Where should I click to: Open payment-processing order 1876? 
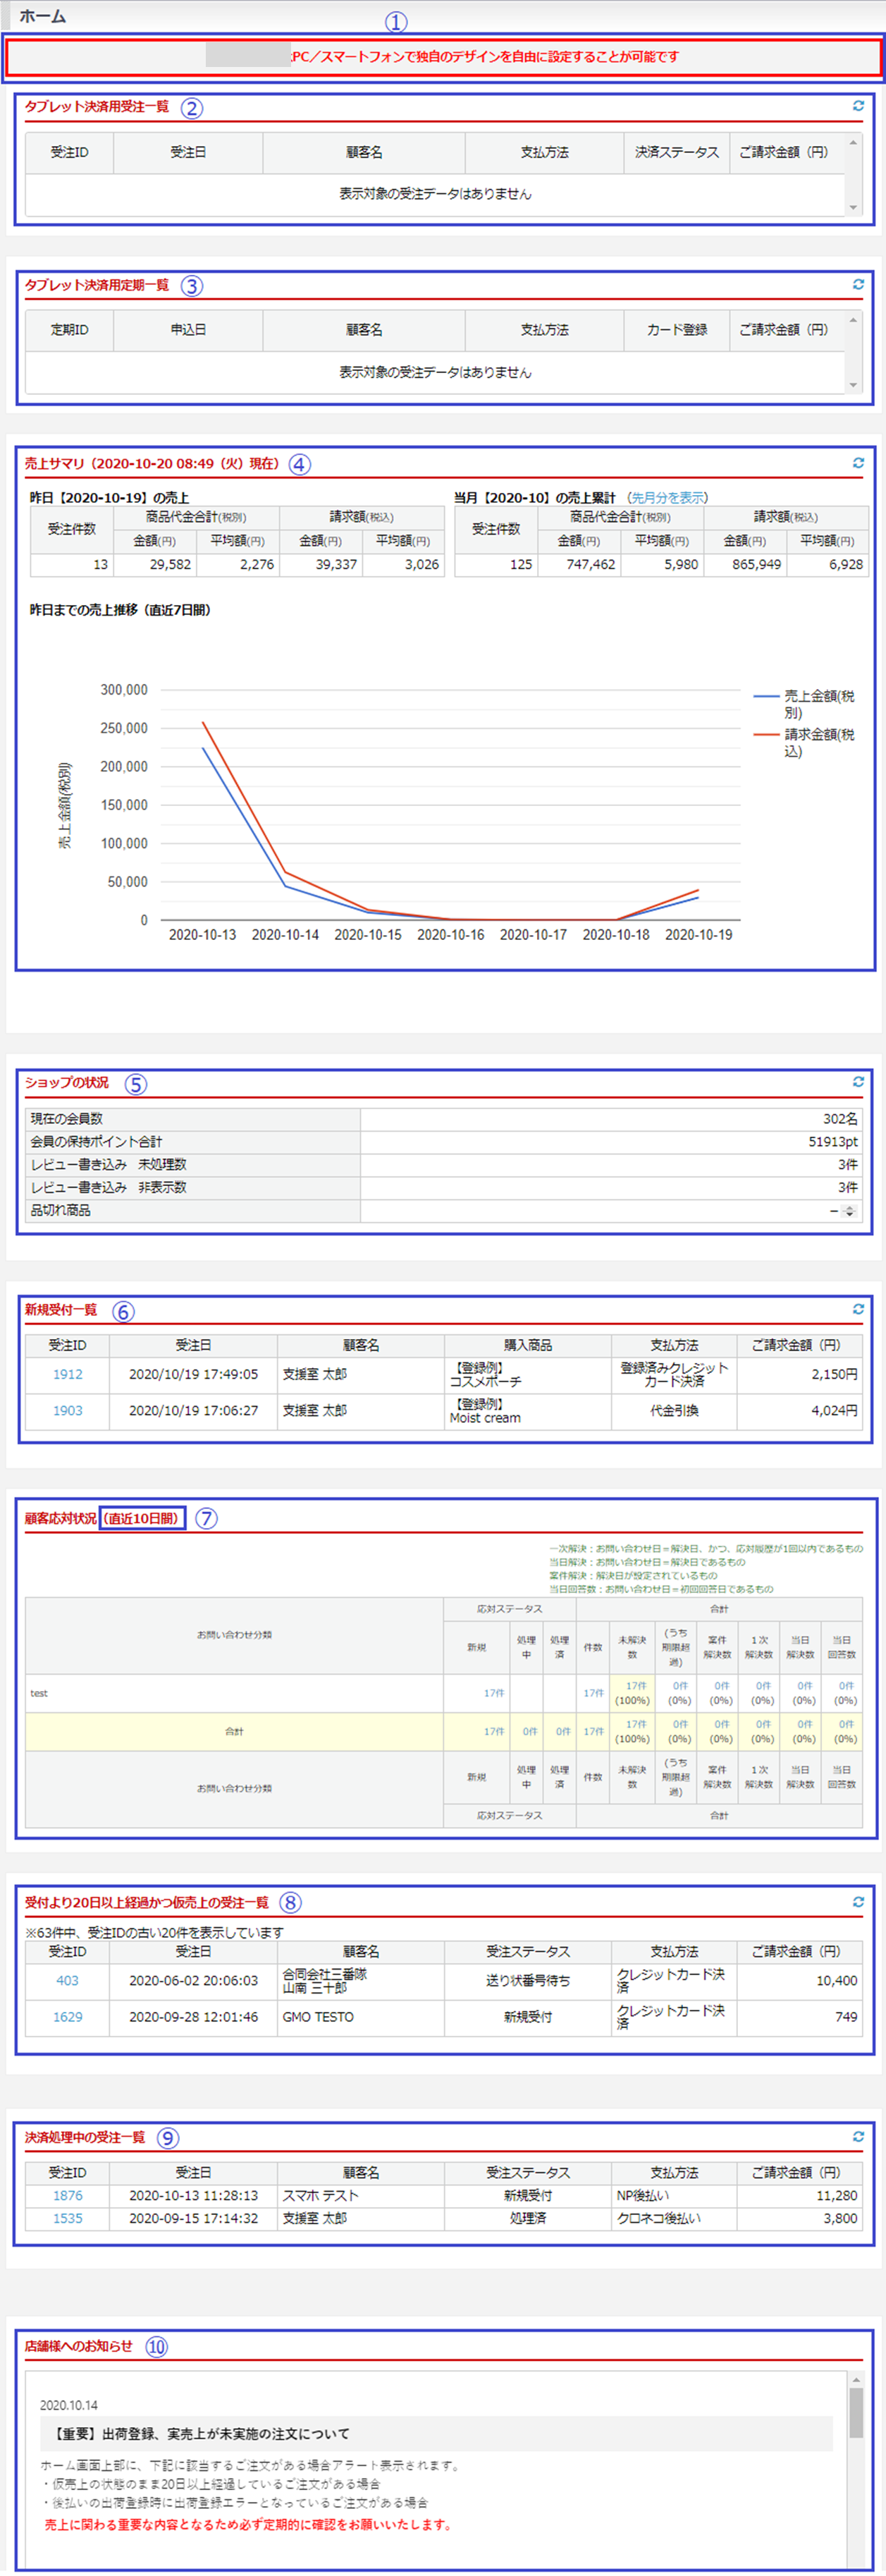click(68, 2195)
